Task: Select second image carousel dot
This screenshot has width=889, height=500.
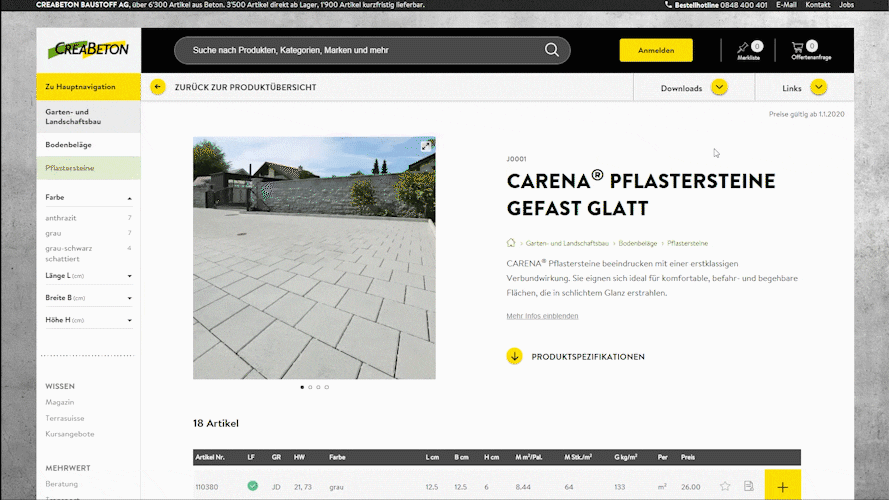Action: pos(310,387)
